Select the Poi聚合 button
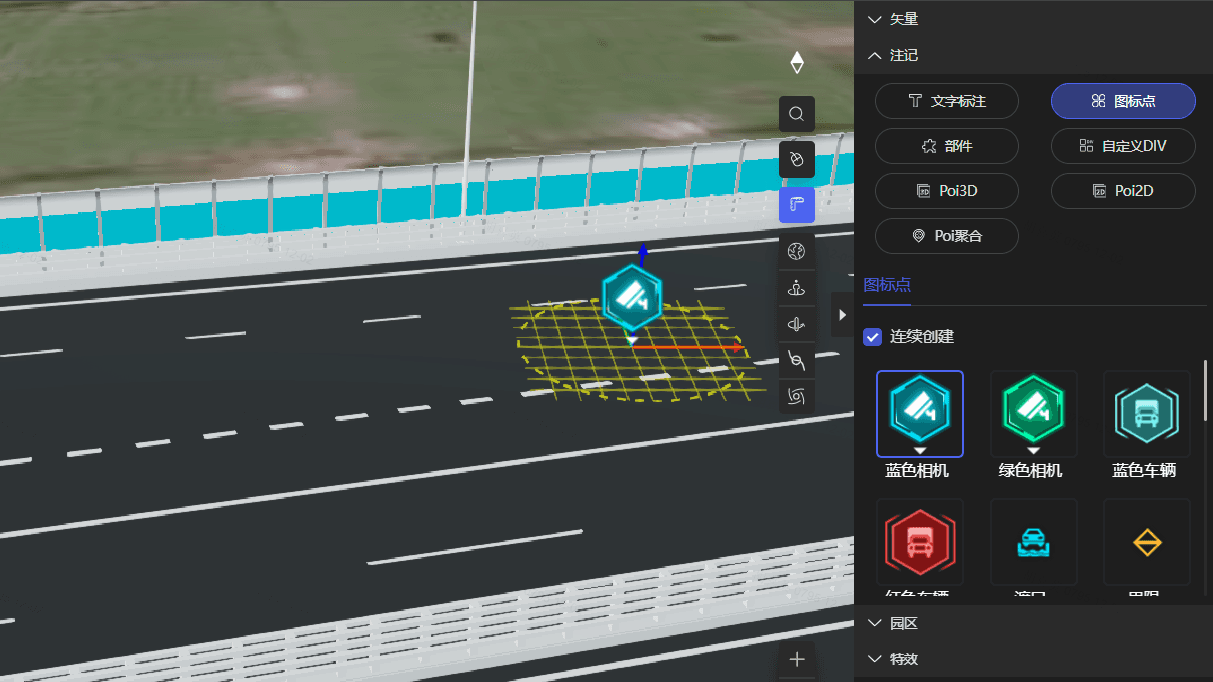 (946, 236)
